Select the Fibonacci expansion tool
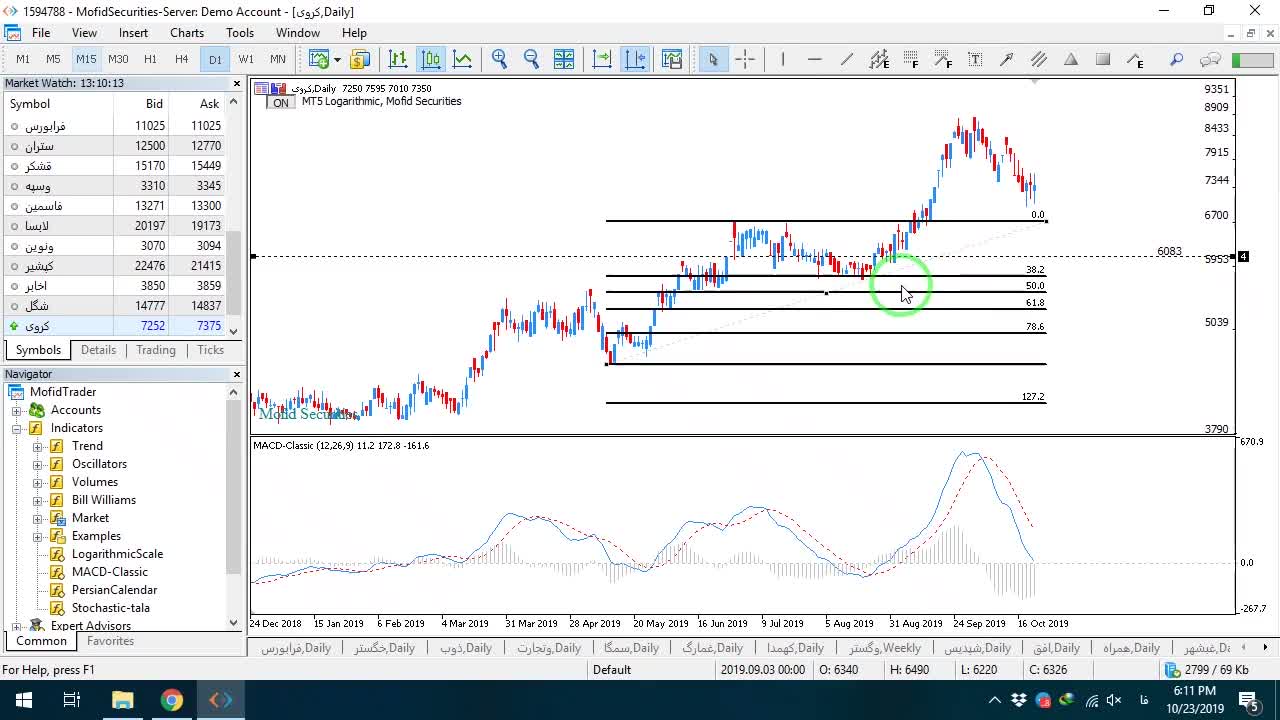 click(943, 59)
